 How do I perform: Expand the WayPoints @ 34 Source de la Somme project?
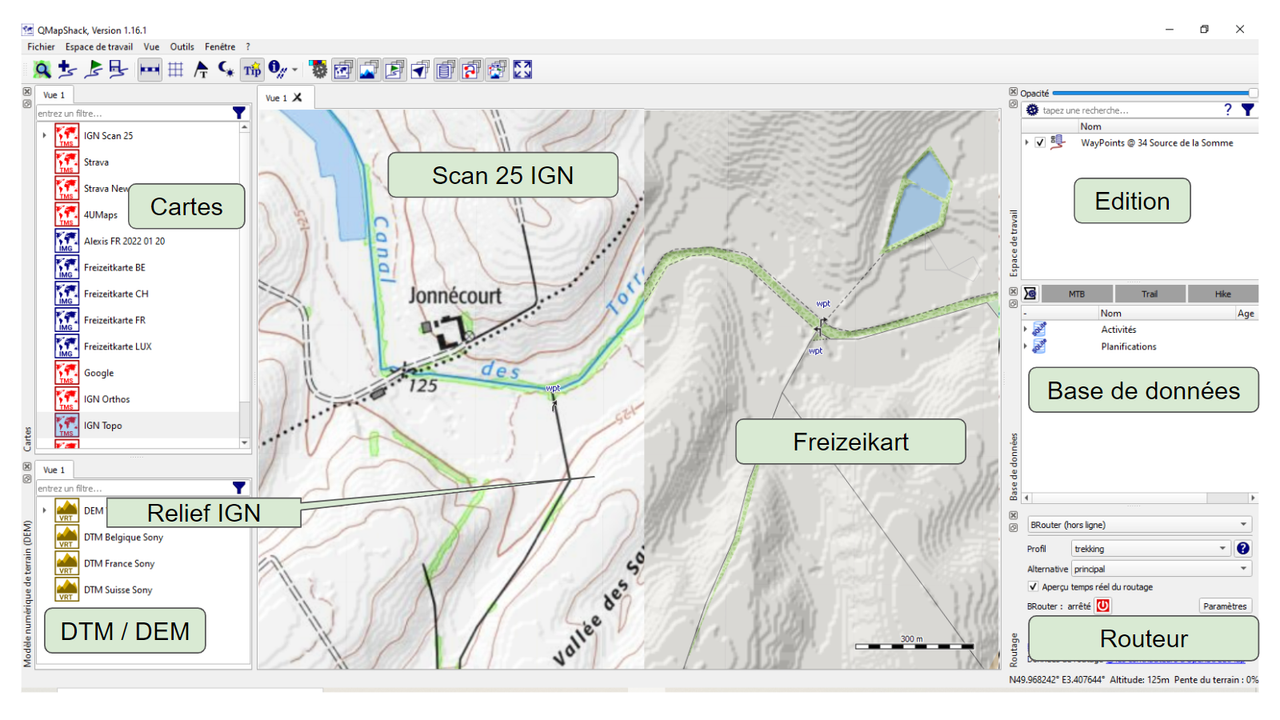(1027, 143)
